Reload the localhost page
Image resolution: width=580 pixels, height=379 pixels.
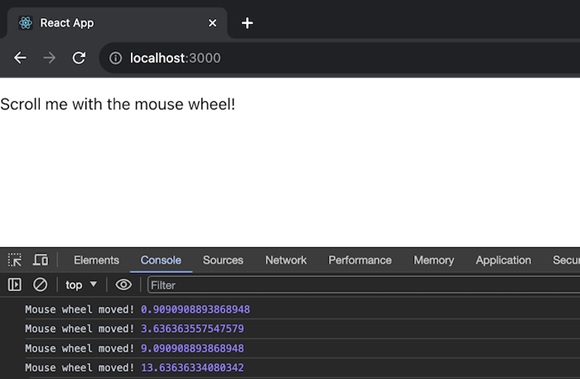[x=79, y=58]
